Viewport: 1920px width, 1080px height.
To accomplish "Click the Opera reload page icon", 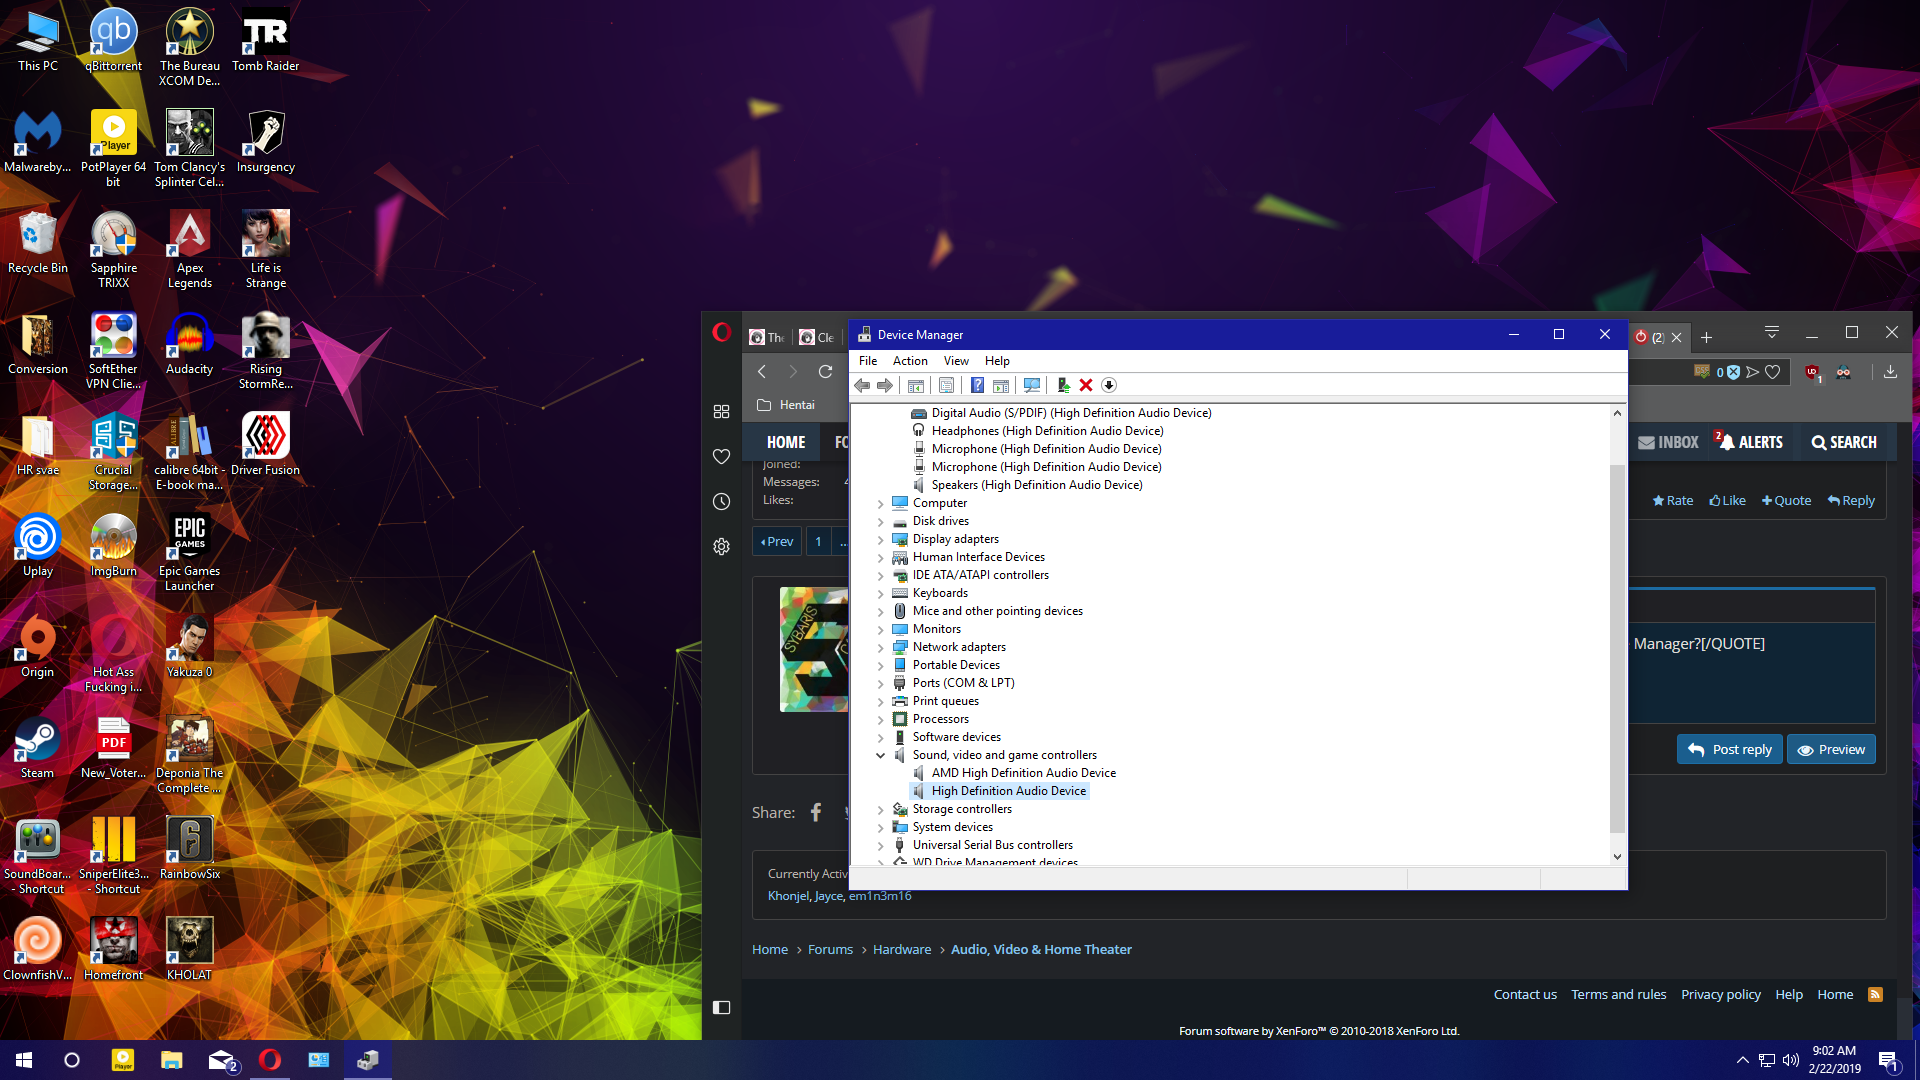I will pos(825,372).
